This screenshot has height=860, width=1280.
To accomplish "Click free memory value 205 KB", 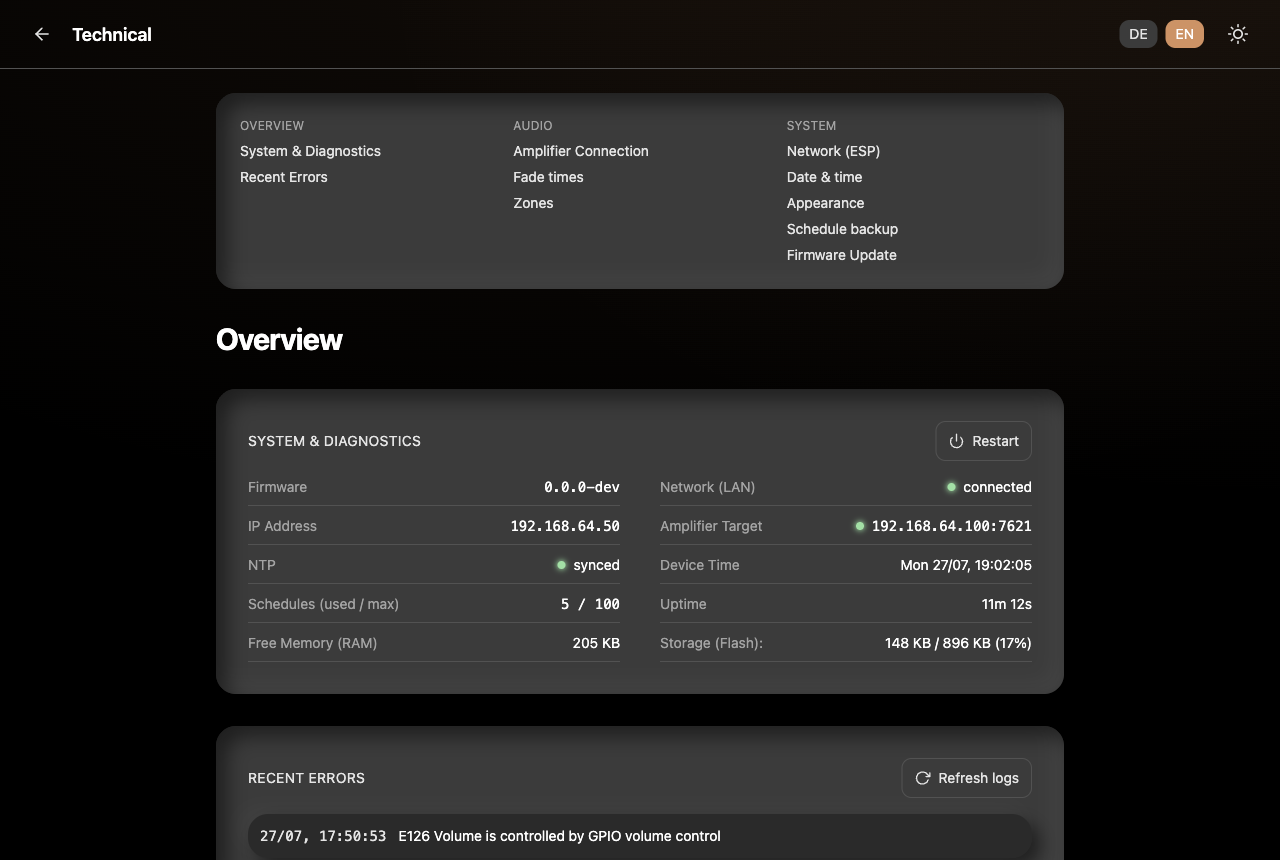I will (596, 643).
